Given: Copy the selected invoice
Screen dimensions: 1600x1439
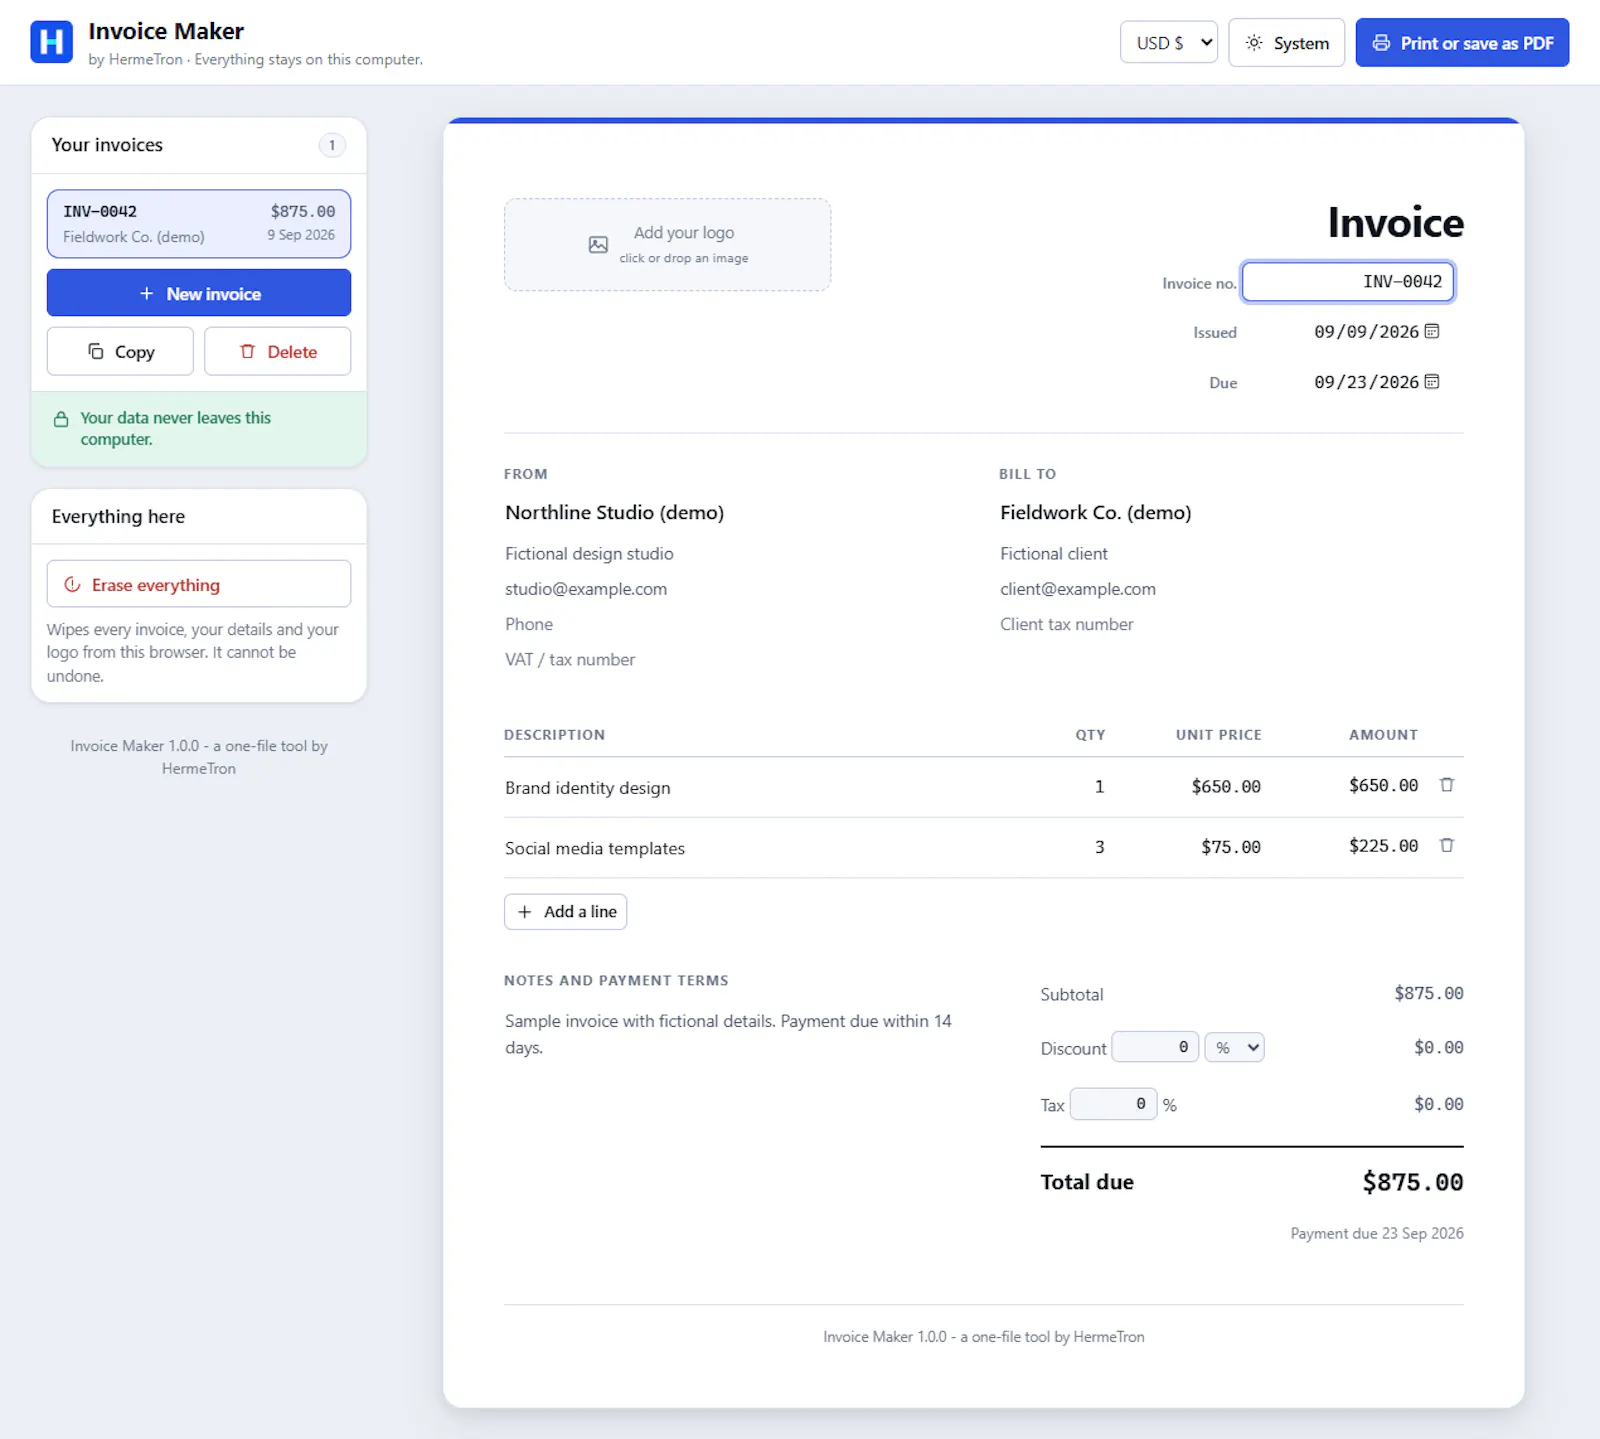Looking at the screenshot, I should (x=120, y=352).
